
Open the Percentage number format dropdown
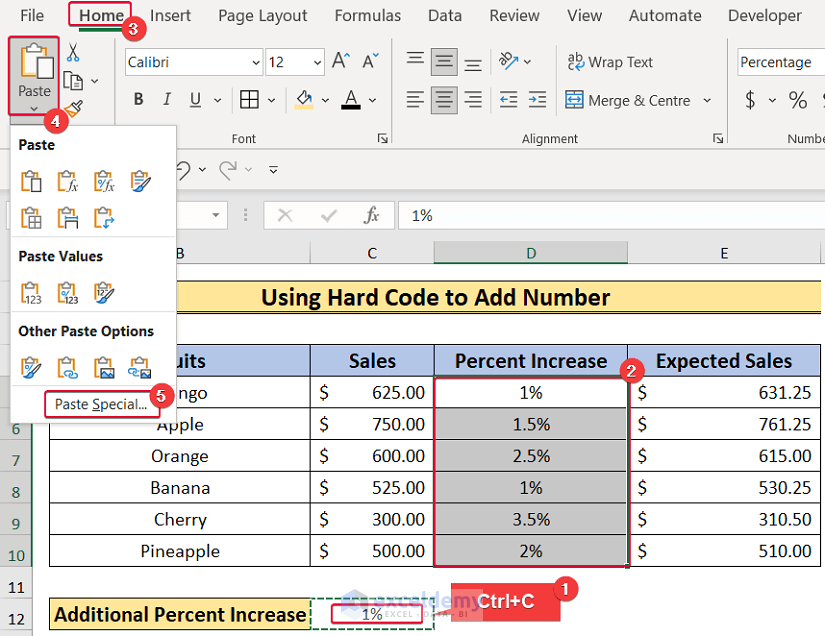coord(781,62)
